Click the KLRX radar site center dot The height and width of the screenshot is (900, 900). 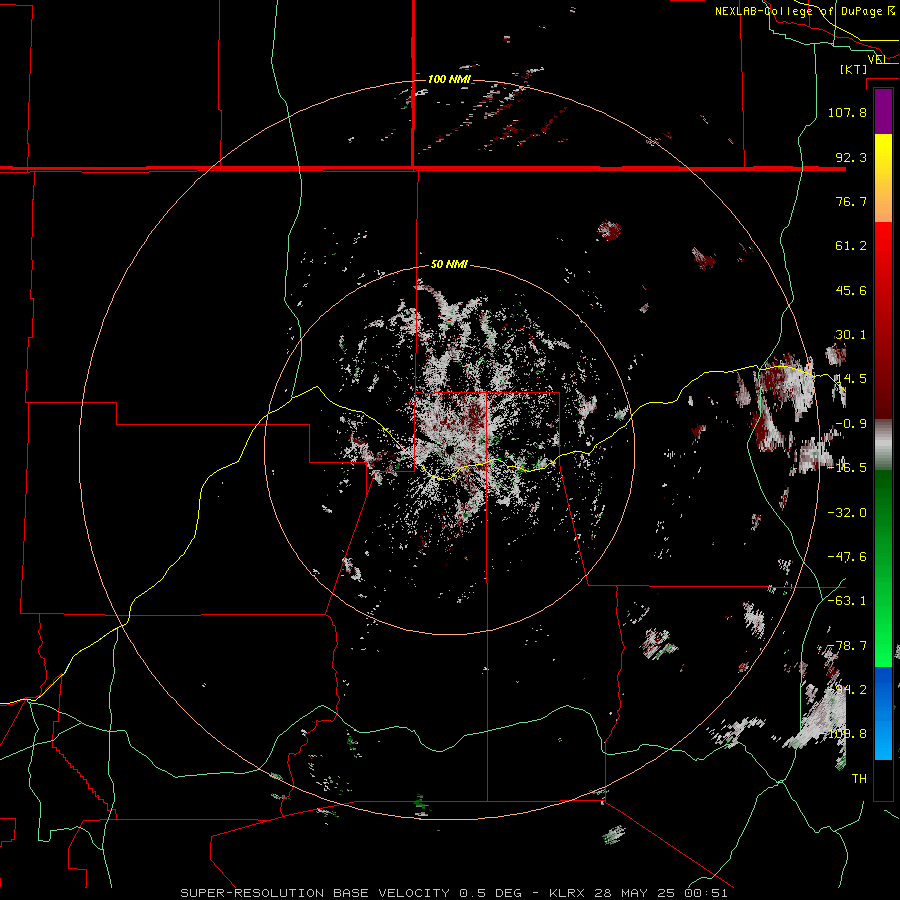click(449, 449)
